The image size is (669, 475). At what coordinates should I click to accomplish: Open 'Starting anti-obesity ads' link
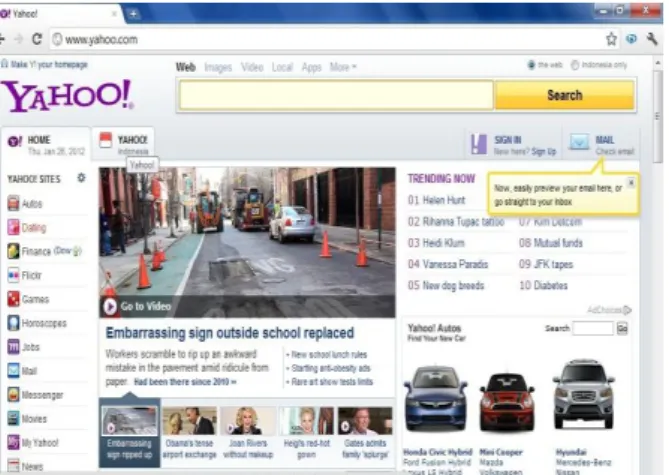331,368
